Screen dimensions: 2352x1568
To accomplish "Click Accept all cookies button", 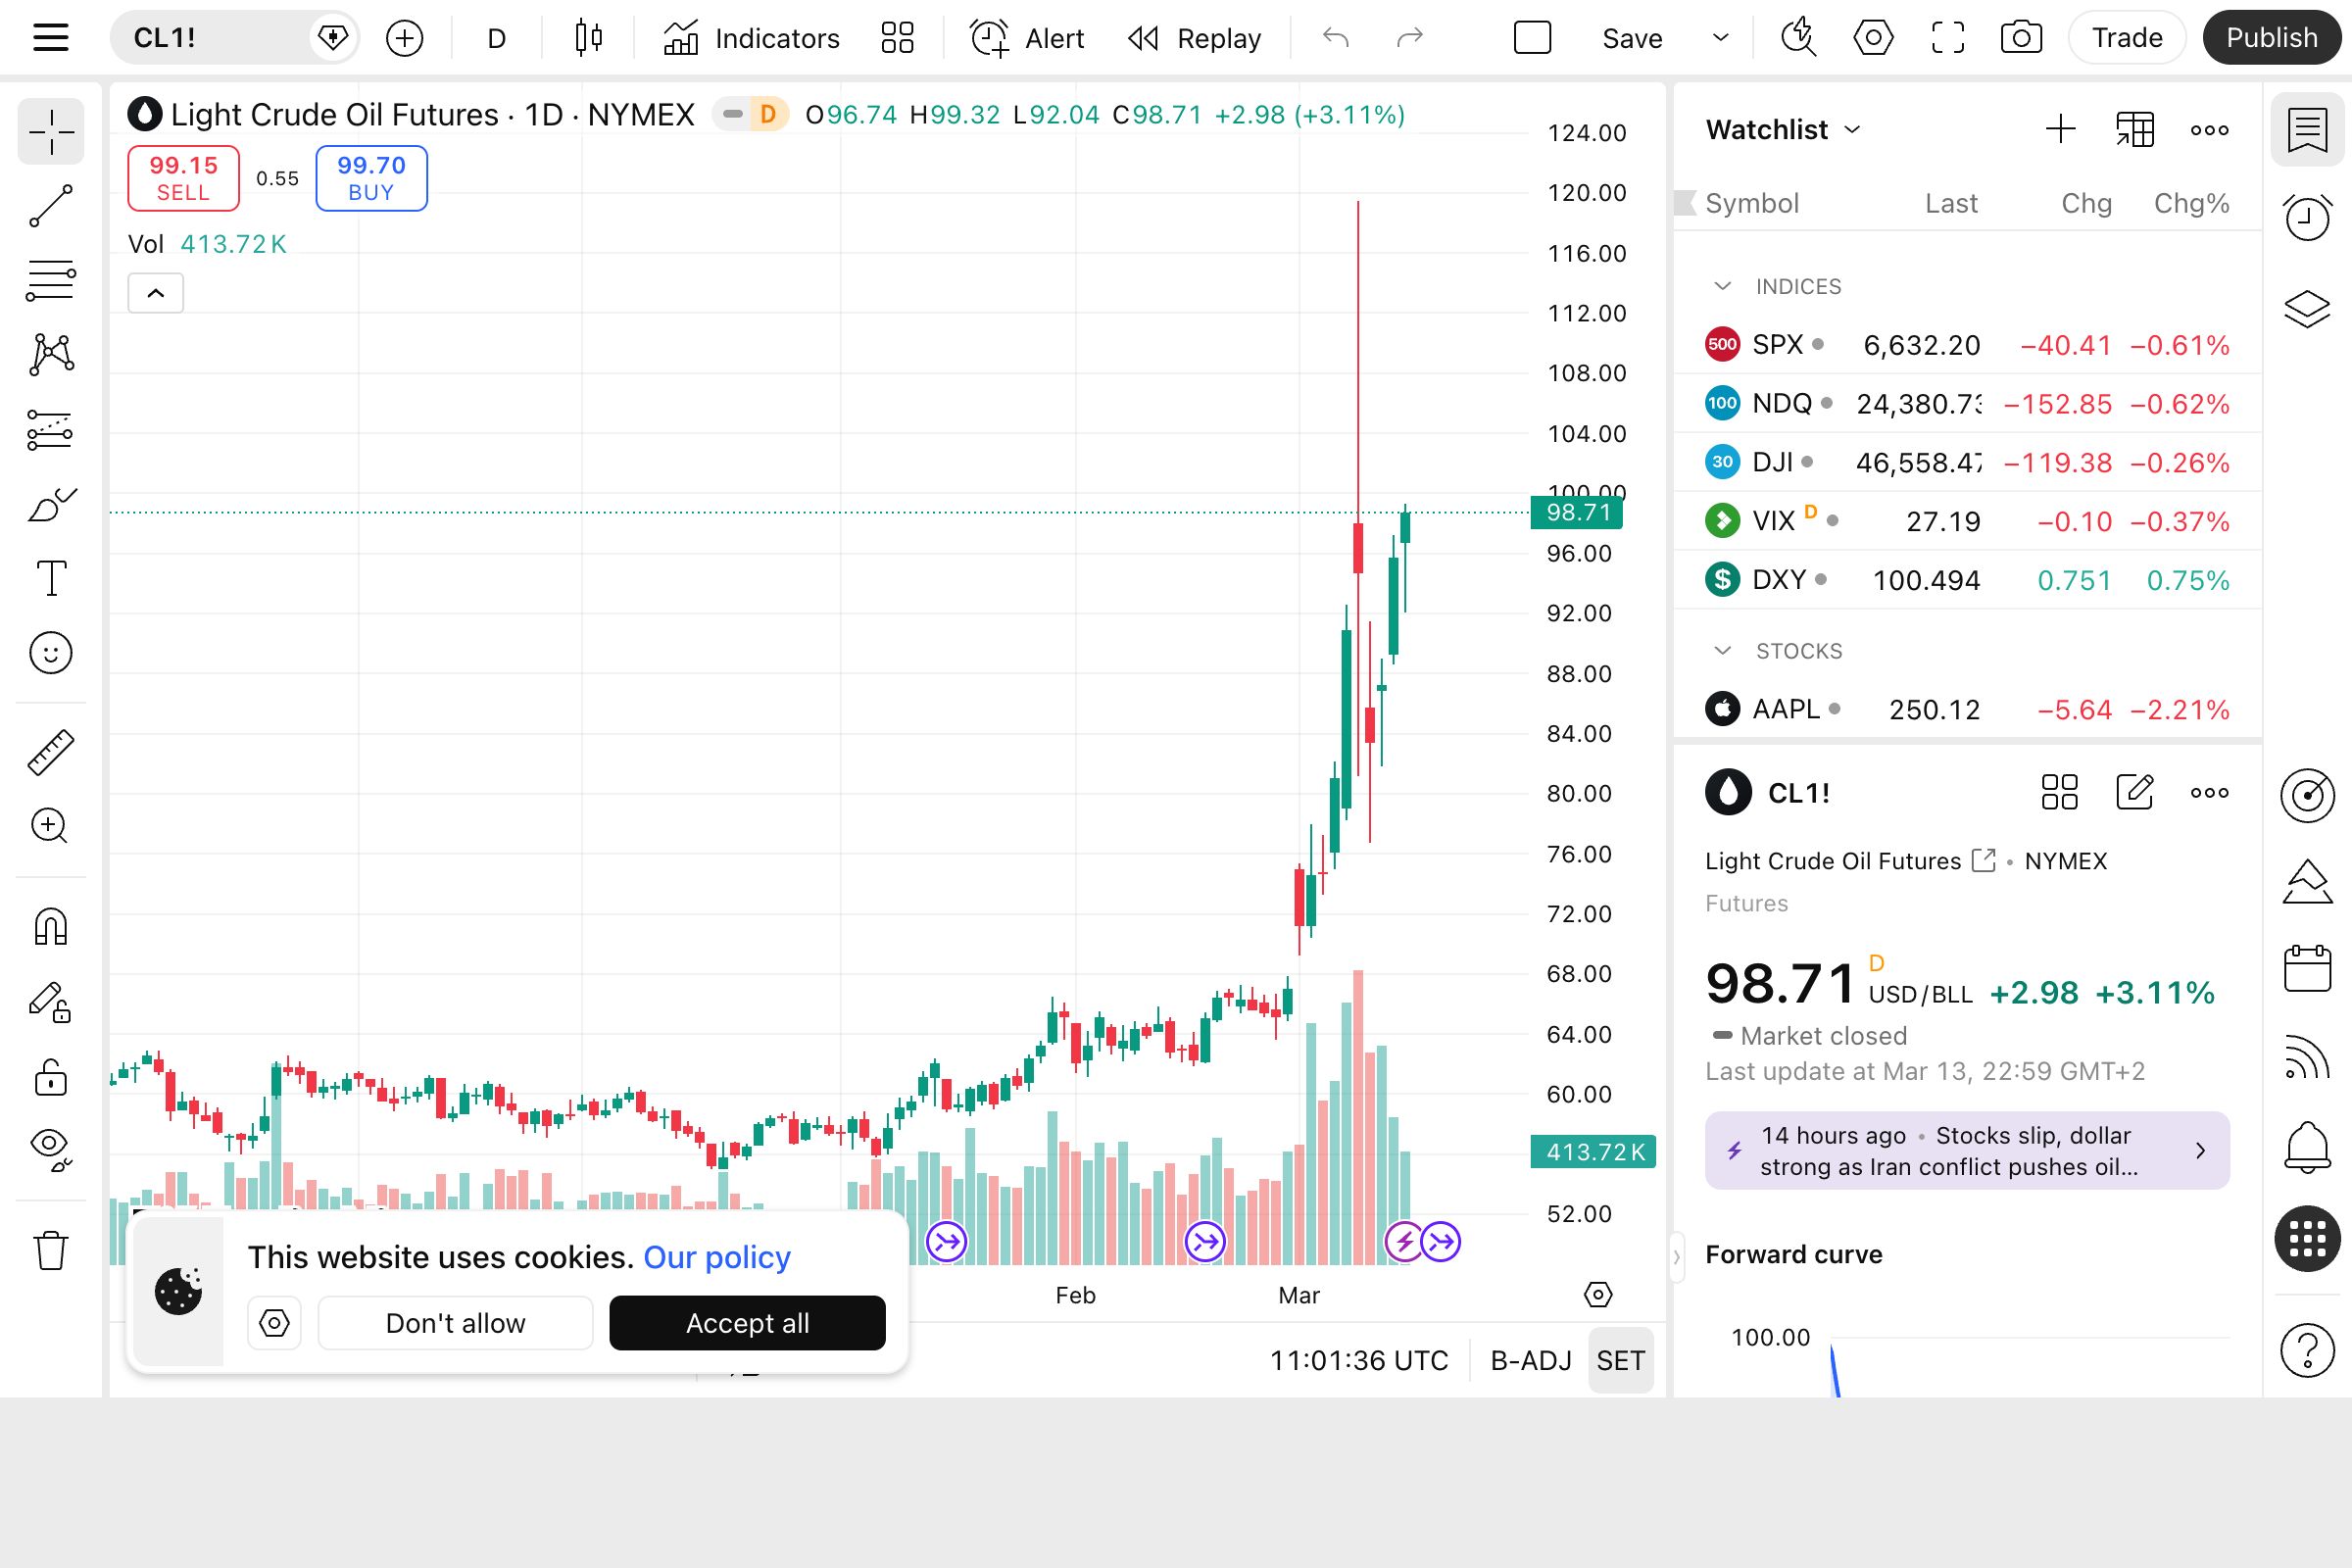I will 747,1323.
